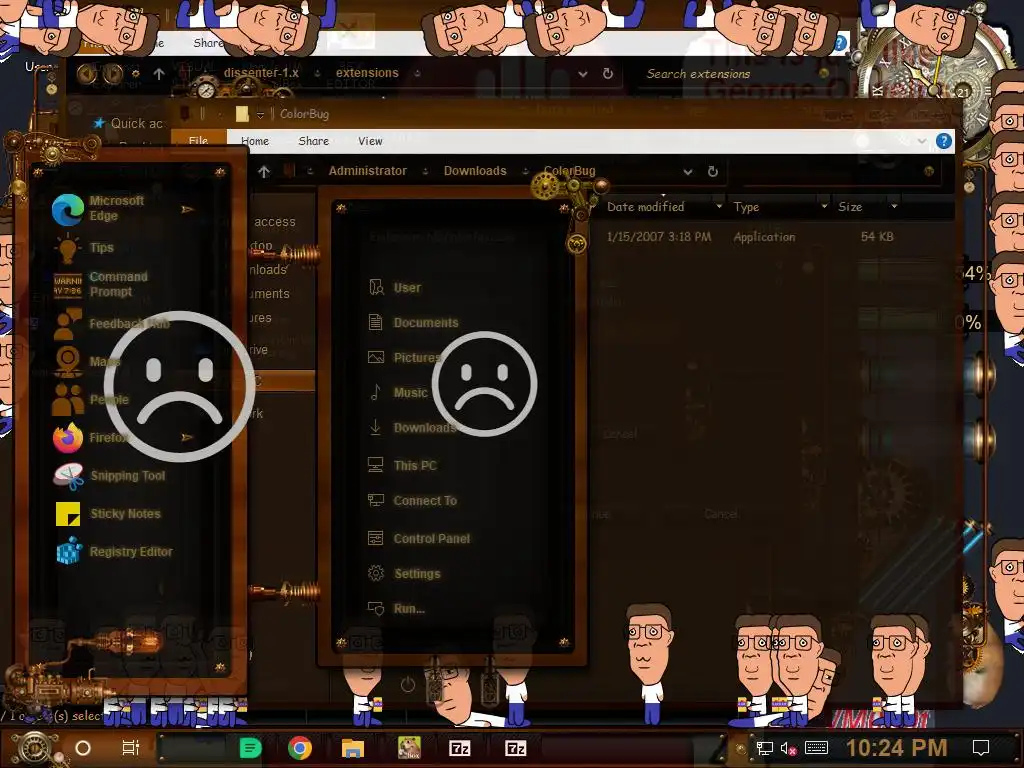The image size is (1024, 768).
Task: Open Firefox from the start menu
Action: 91,438
